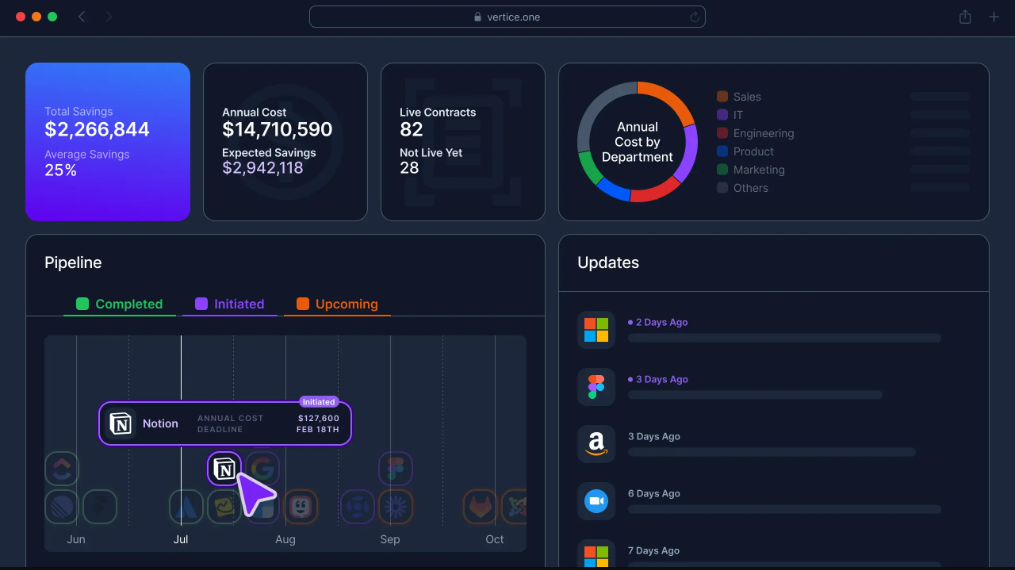Image resolution: width=1015 pixels, height=570 pixels.
Task: Toggle the Upcoming pipeline filter
Action: [337, 304]
